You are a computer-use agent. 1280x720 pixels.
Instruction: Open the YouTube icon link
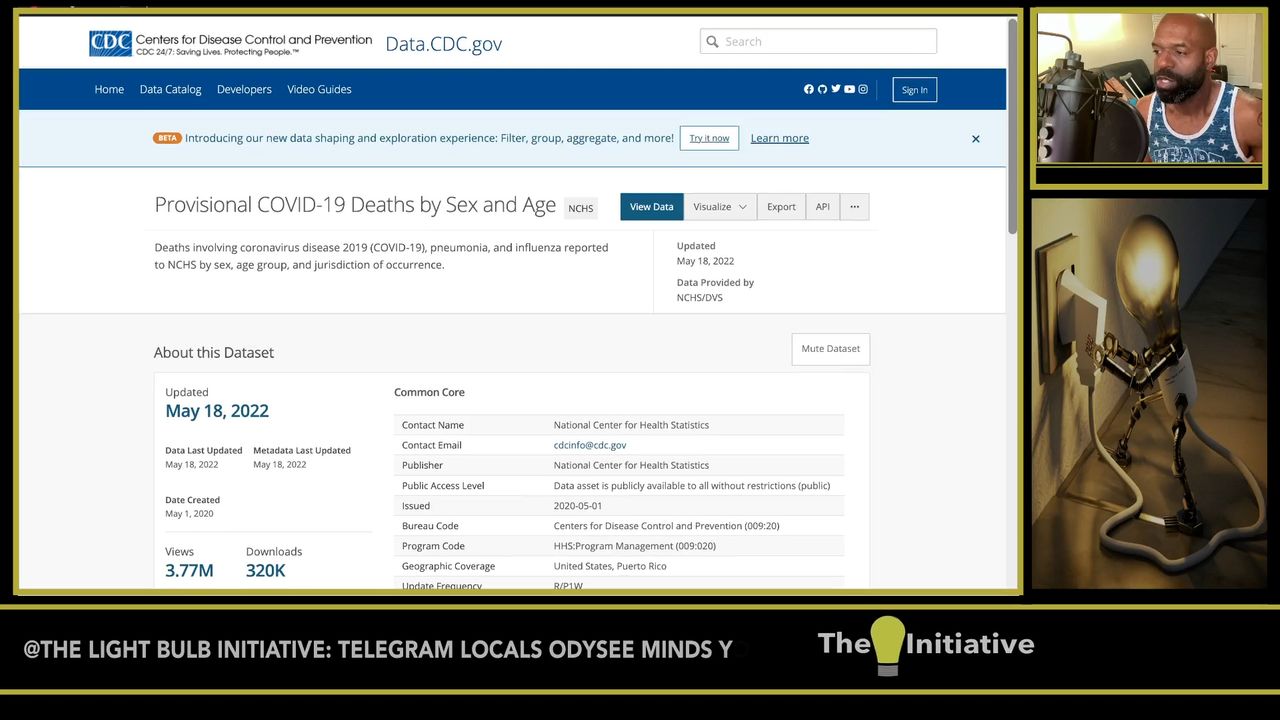point(849,90)
